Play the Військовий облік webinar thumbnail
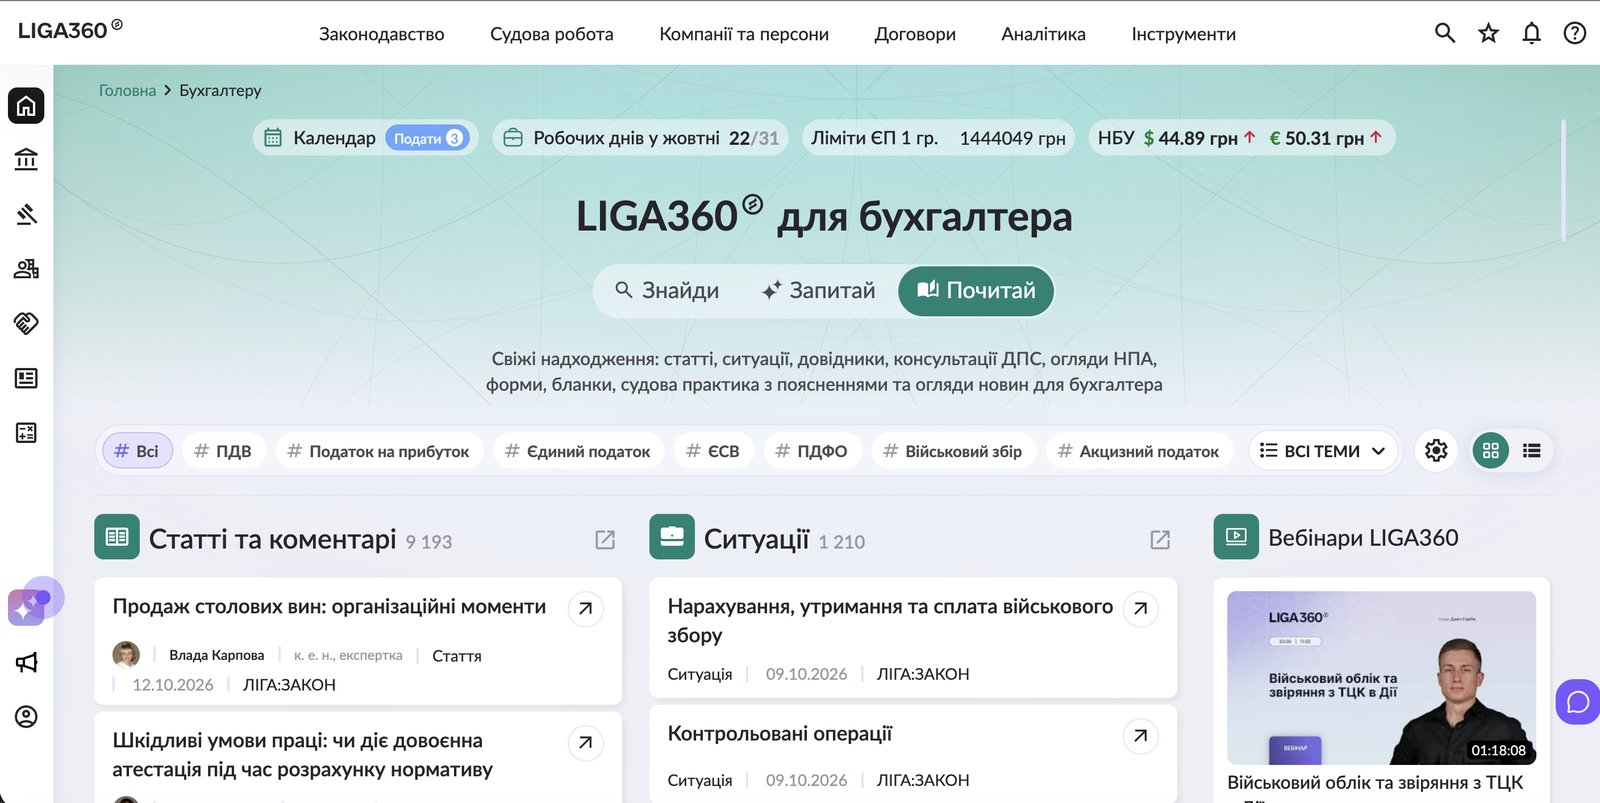 pos(1381,678)
